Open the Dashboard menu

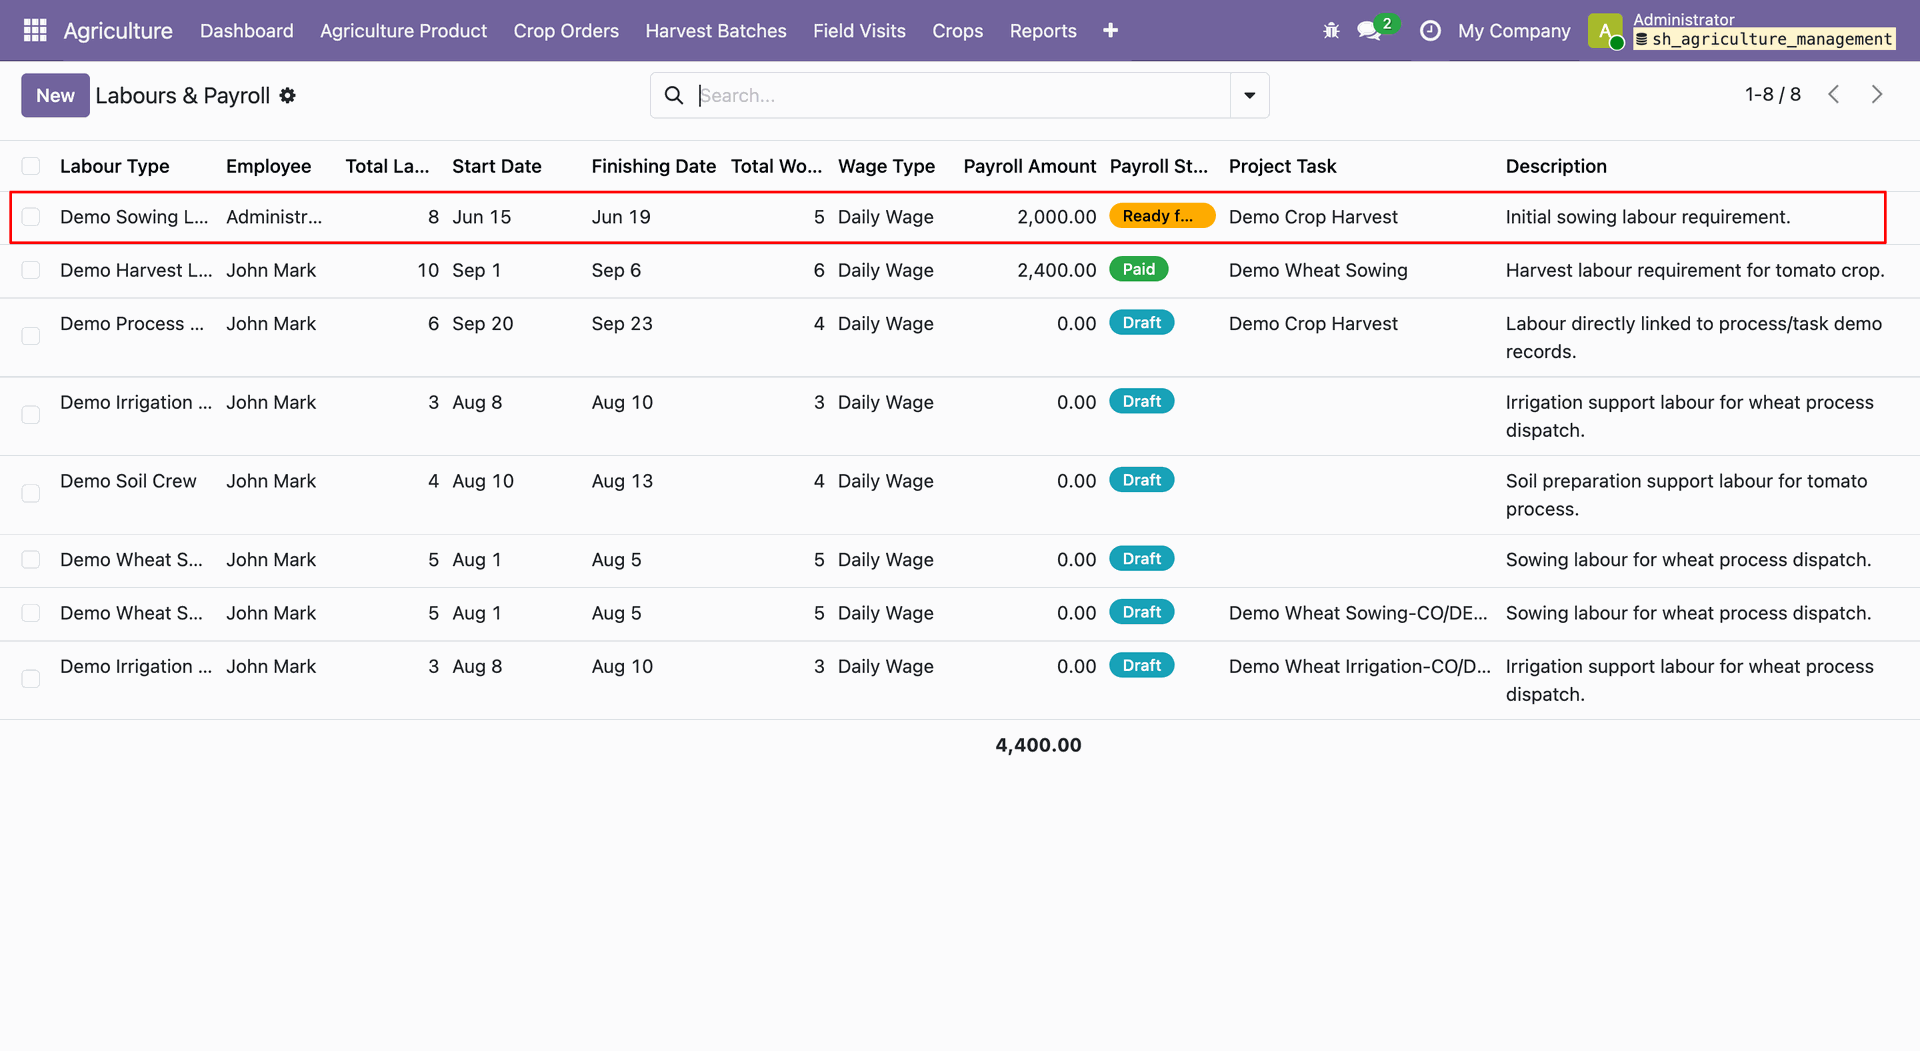click(247, 31)
